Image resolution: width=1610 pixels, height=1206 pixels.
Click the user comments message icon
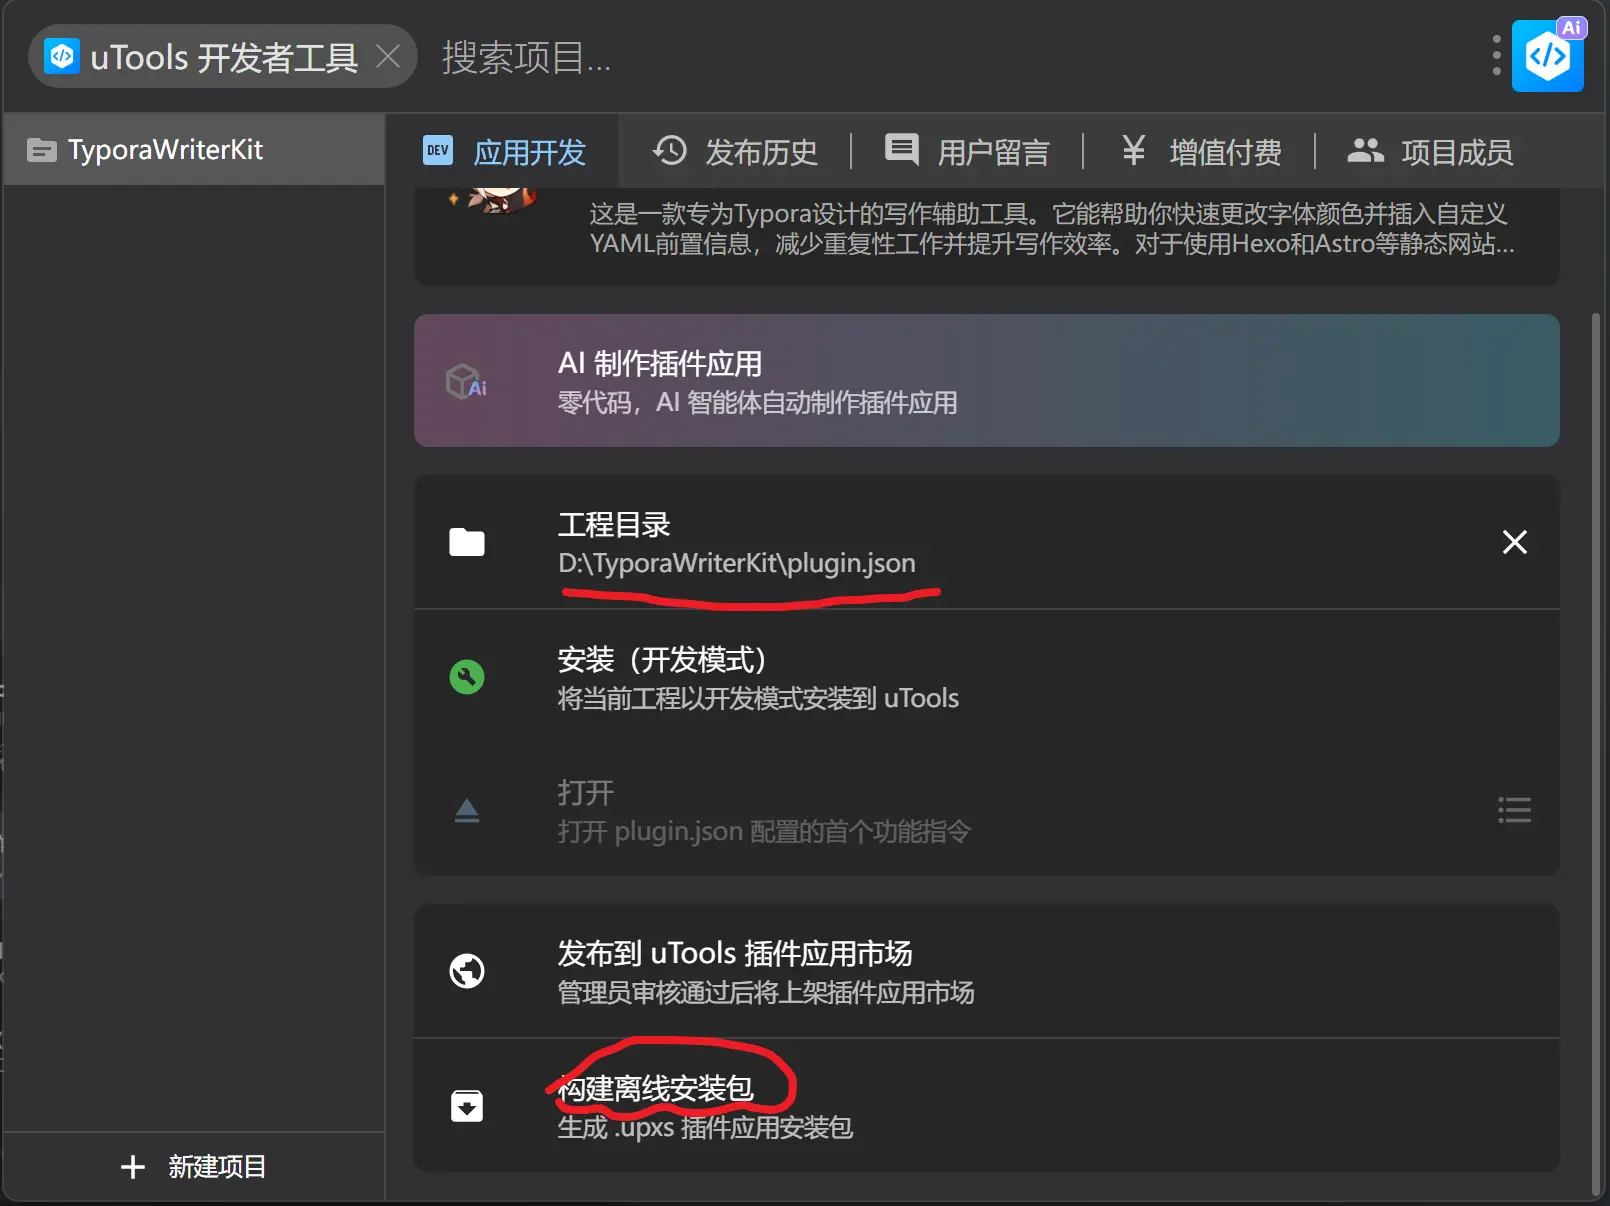point(901,150)
